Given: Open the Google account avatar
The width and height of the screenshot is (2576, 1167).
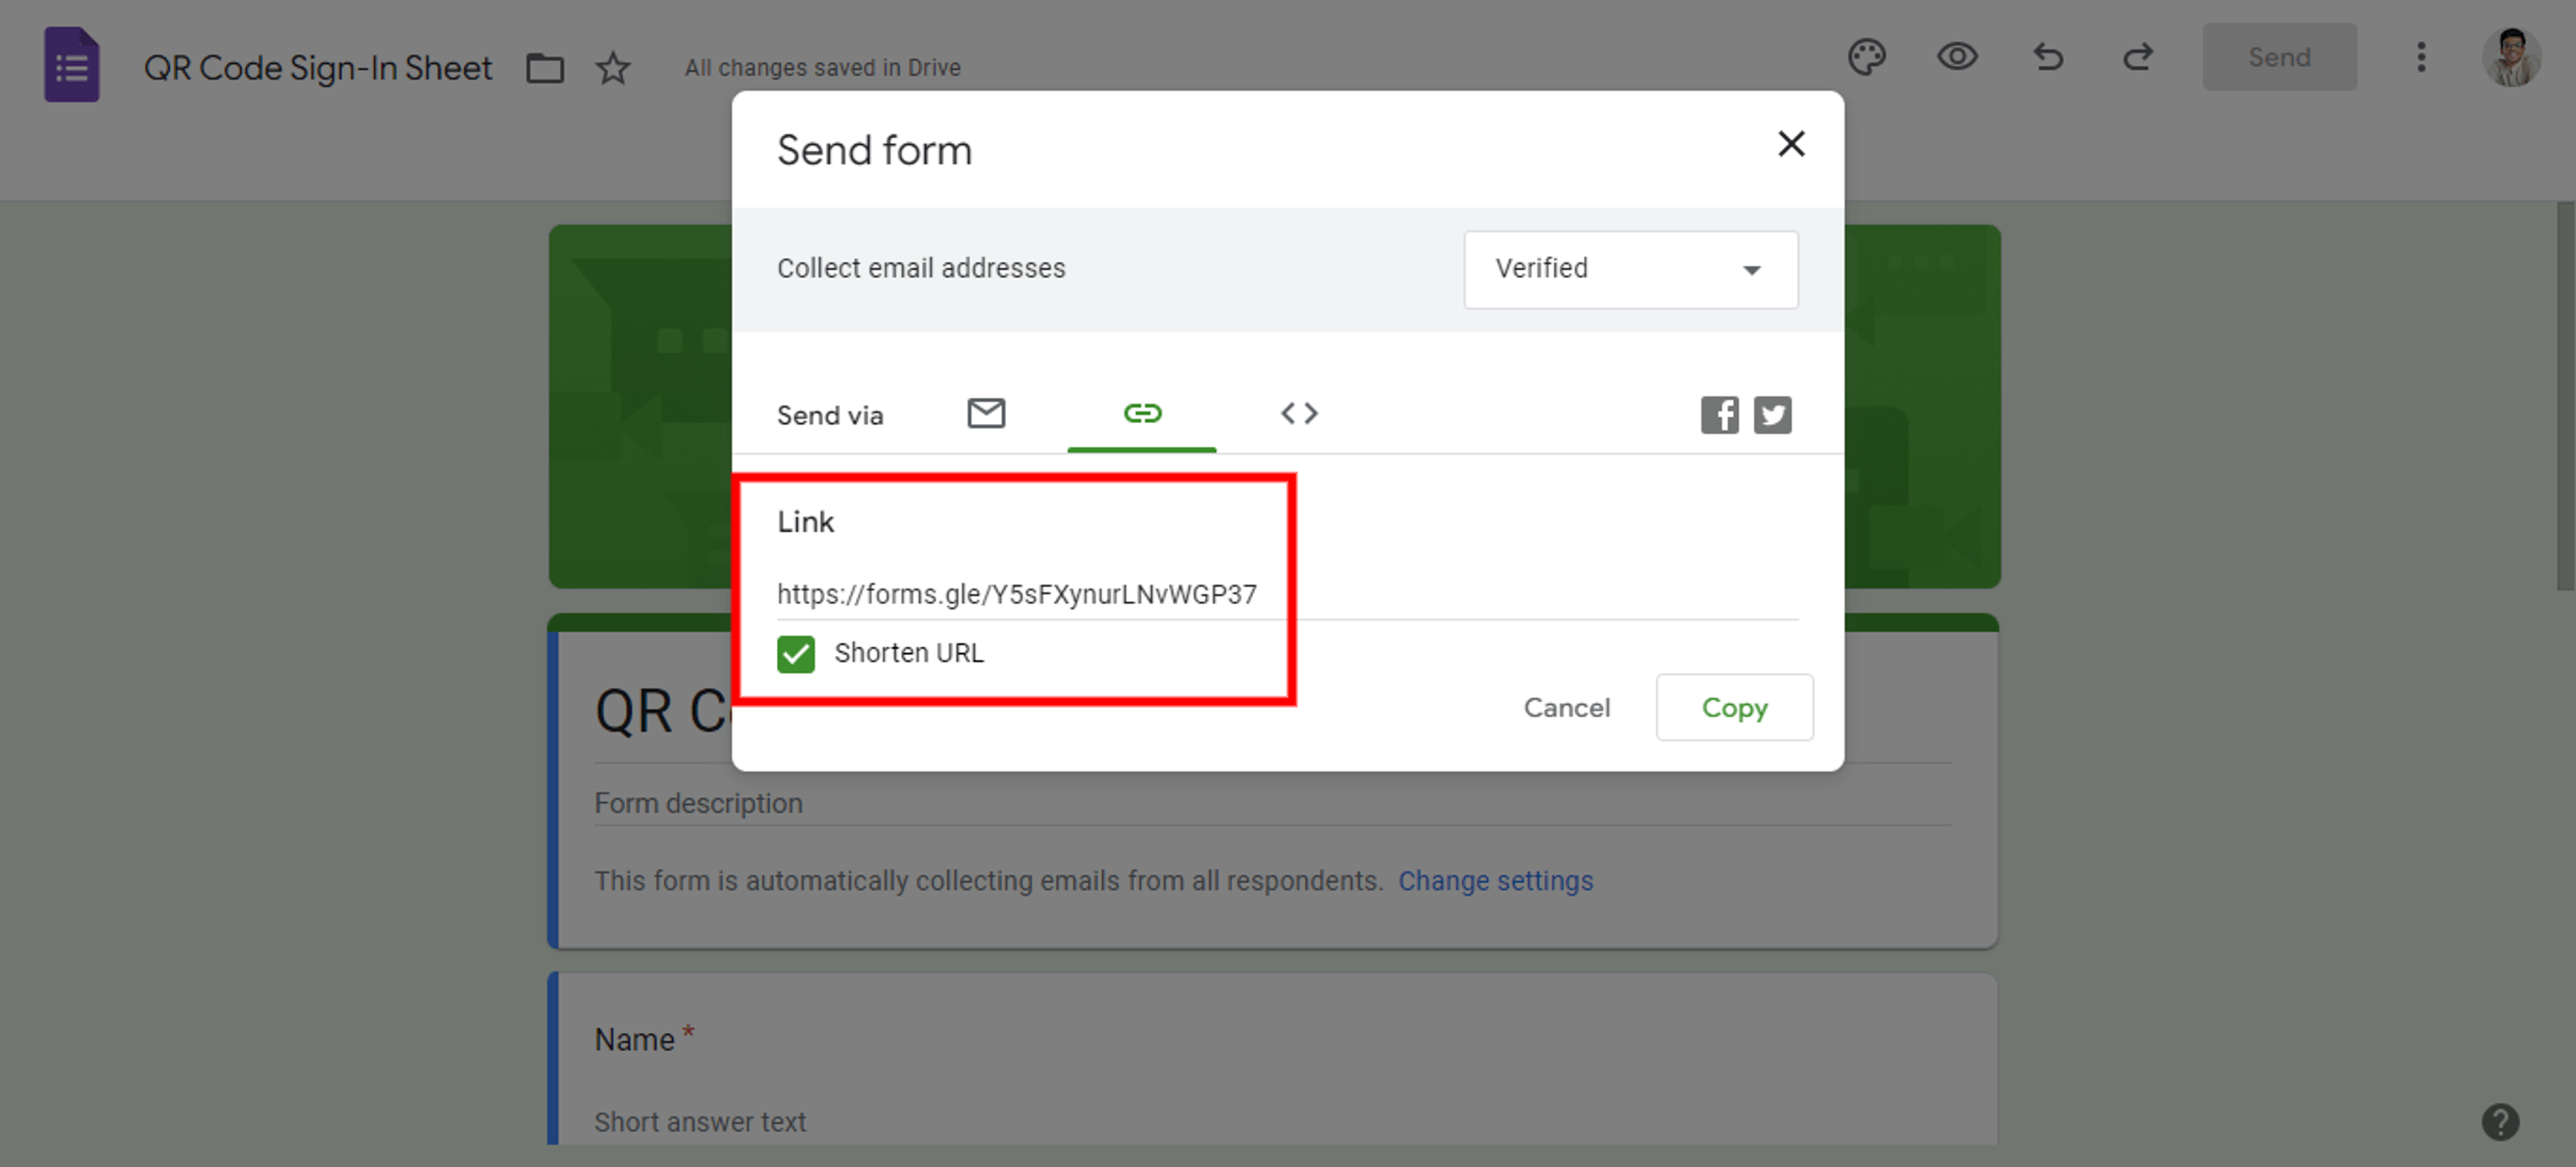Looking at the screenshot, I should pyautogui.click(x=2511, y=57).
